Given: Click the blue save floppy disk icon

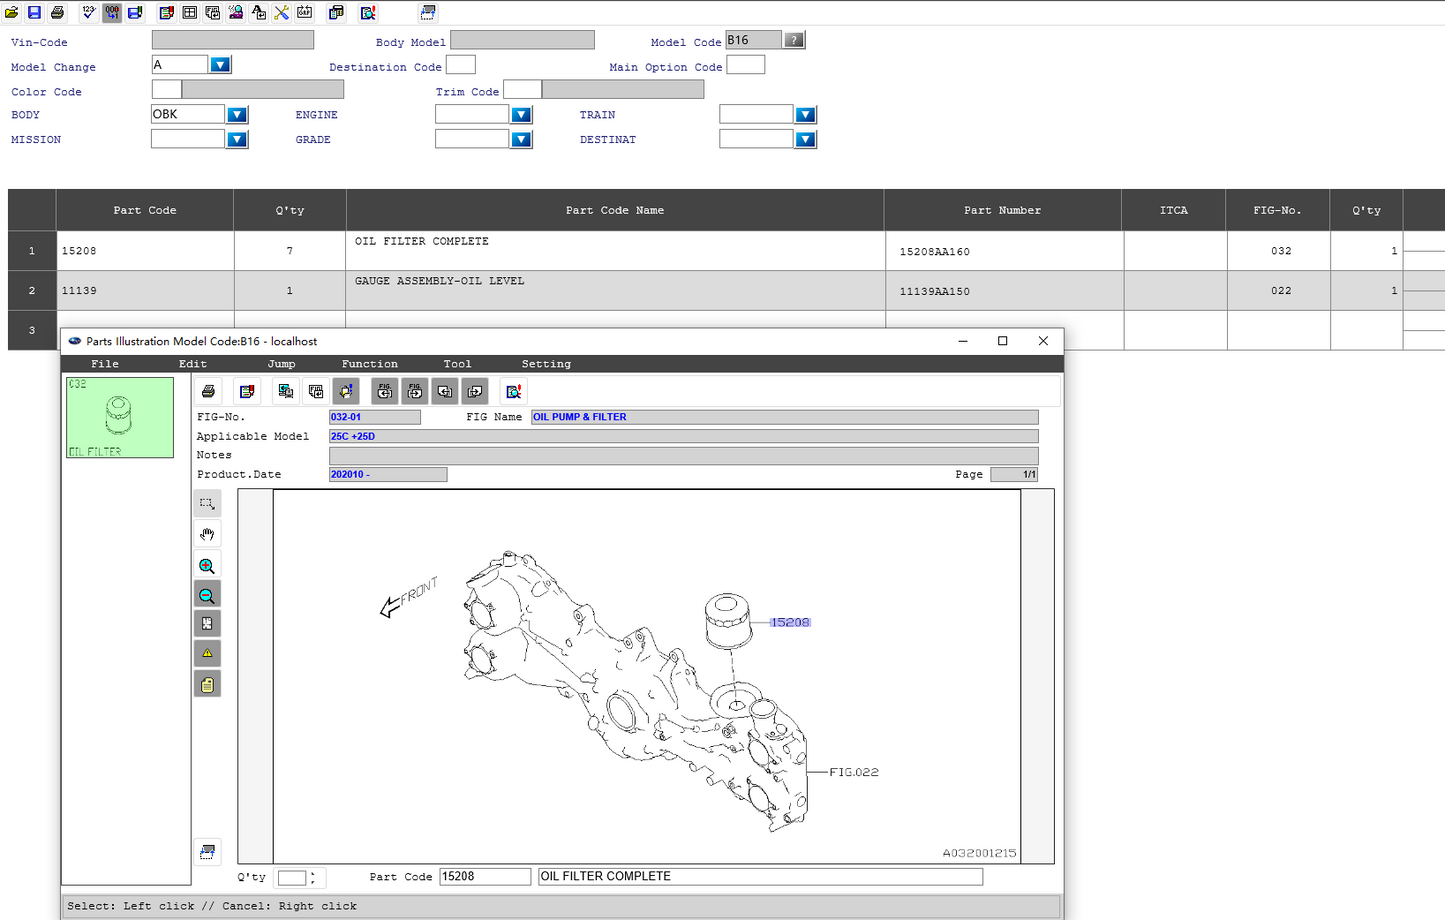Looking at the screenshot, I should (x=34, y=12).
